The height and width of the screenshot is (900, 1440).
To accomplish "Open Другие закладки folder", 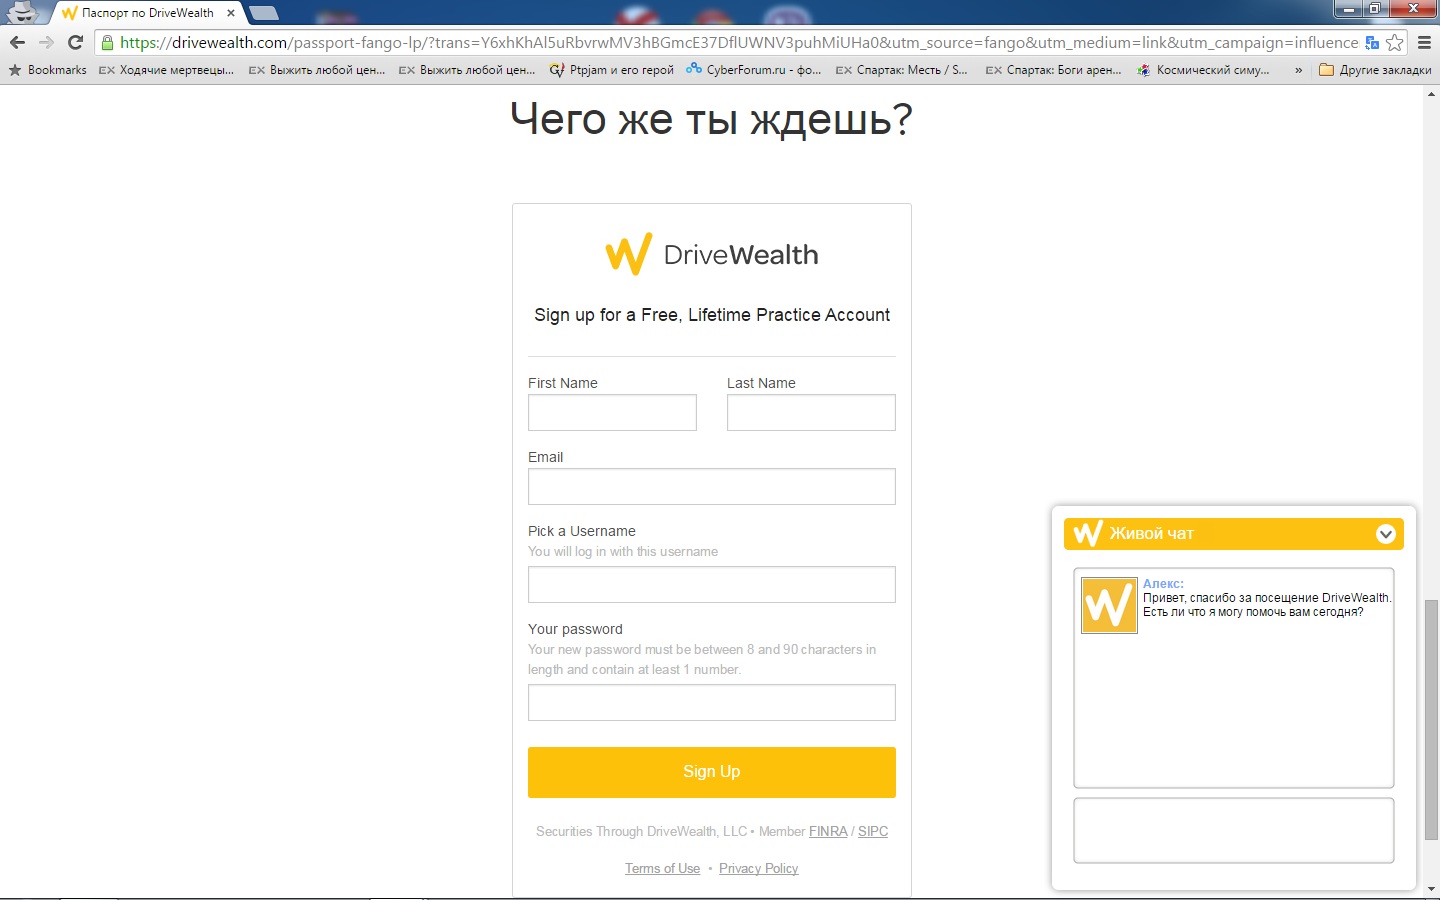I will [x=1375, y=70].
